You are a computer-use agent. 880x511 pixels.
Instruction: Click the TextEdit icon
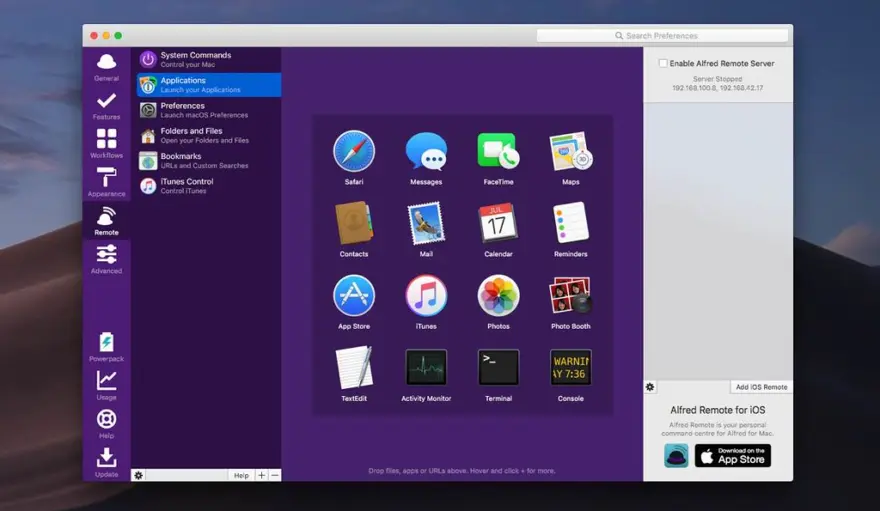354,367
